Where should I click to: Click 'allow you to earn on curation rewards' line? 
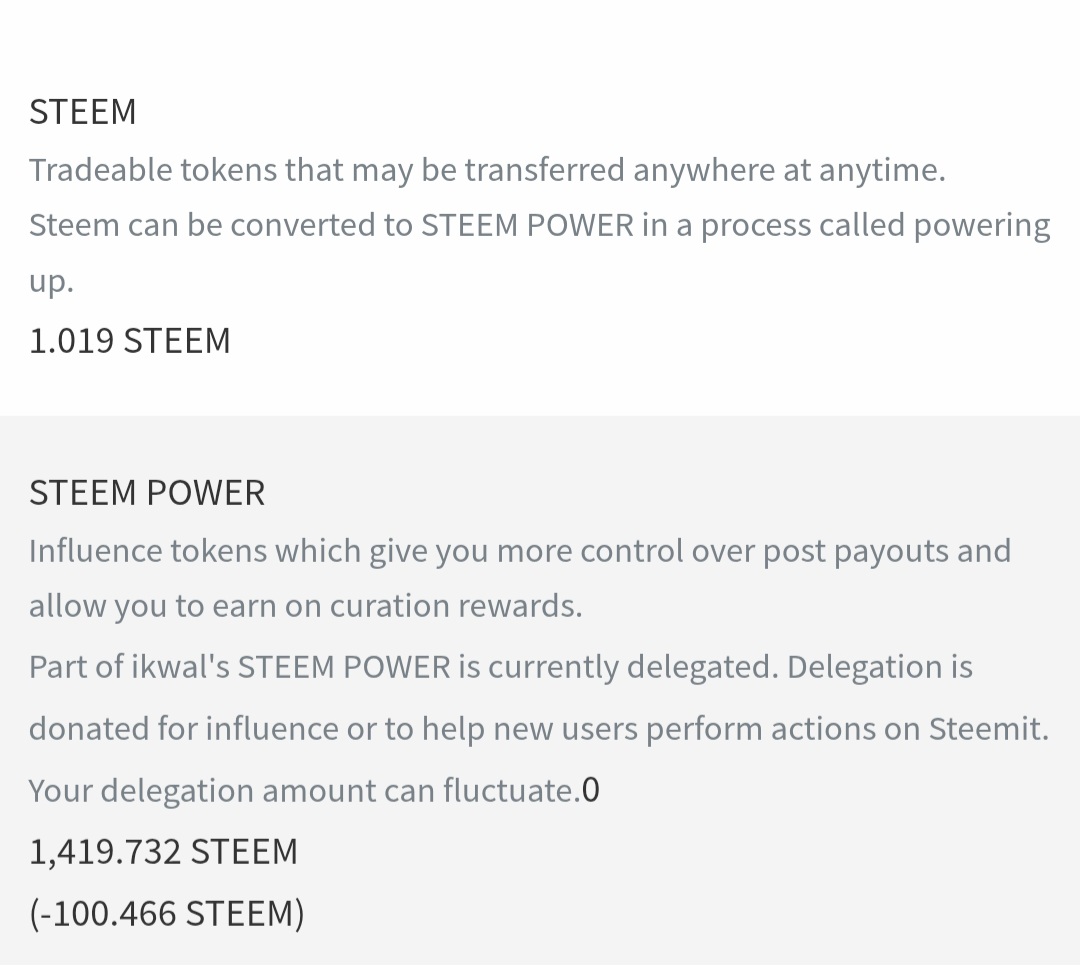[305, 606]
